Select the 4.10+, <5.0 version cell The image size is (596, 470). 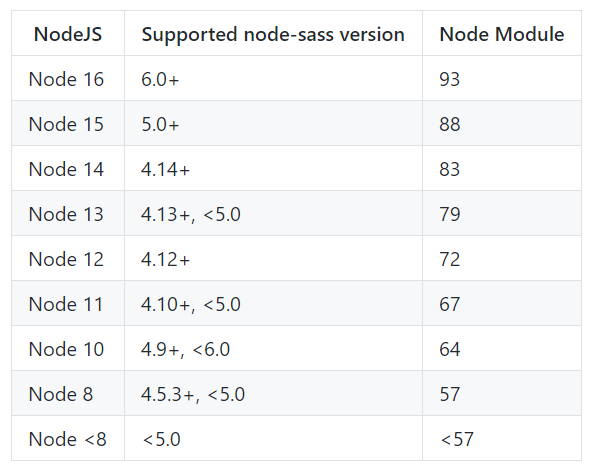point(191,304)
